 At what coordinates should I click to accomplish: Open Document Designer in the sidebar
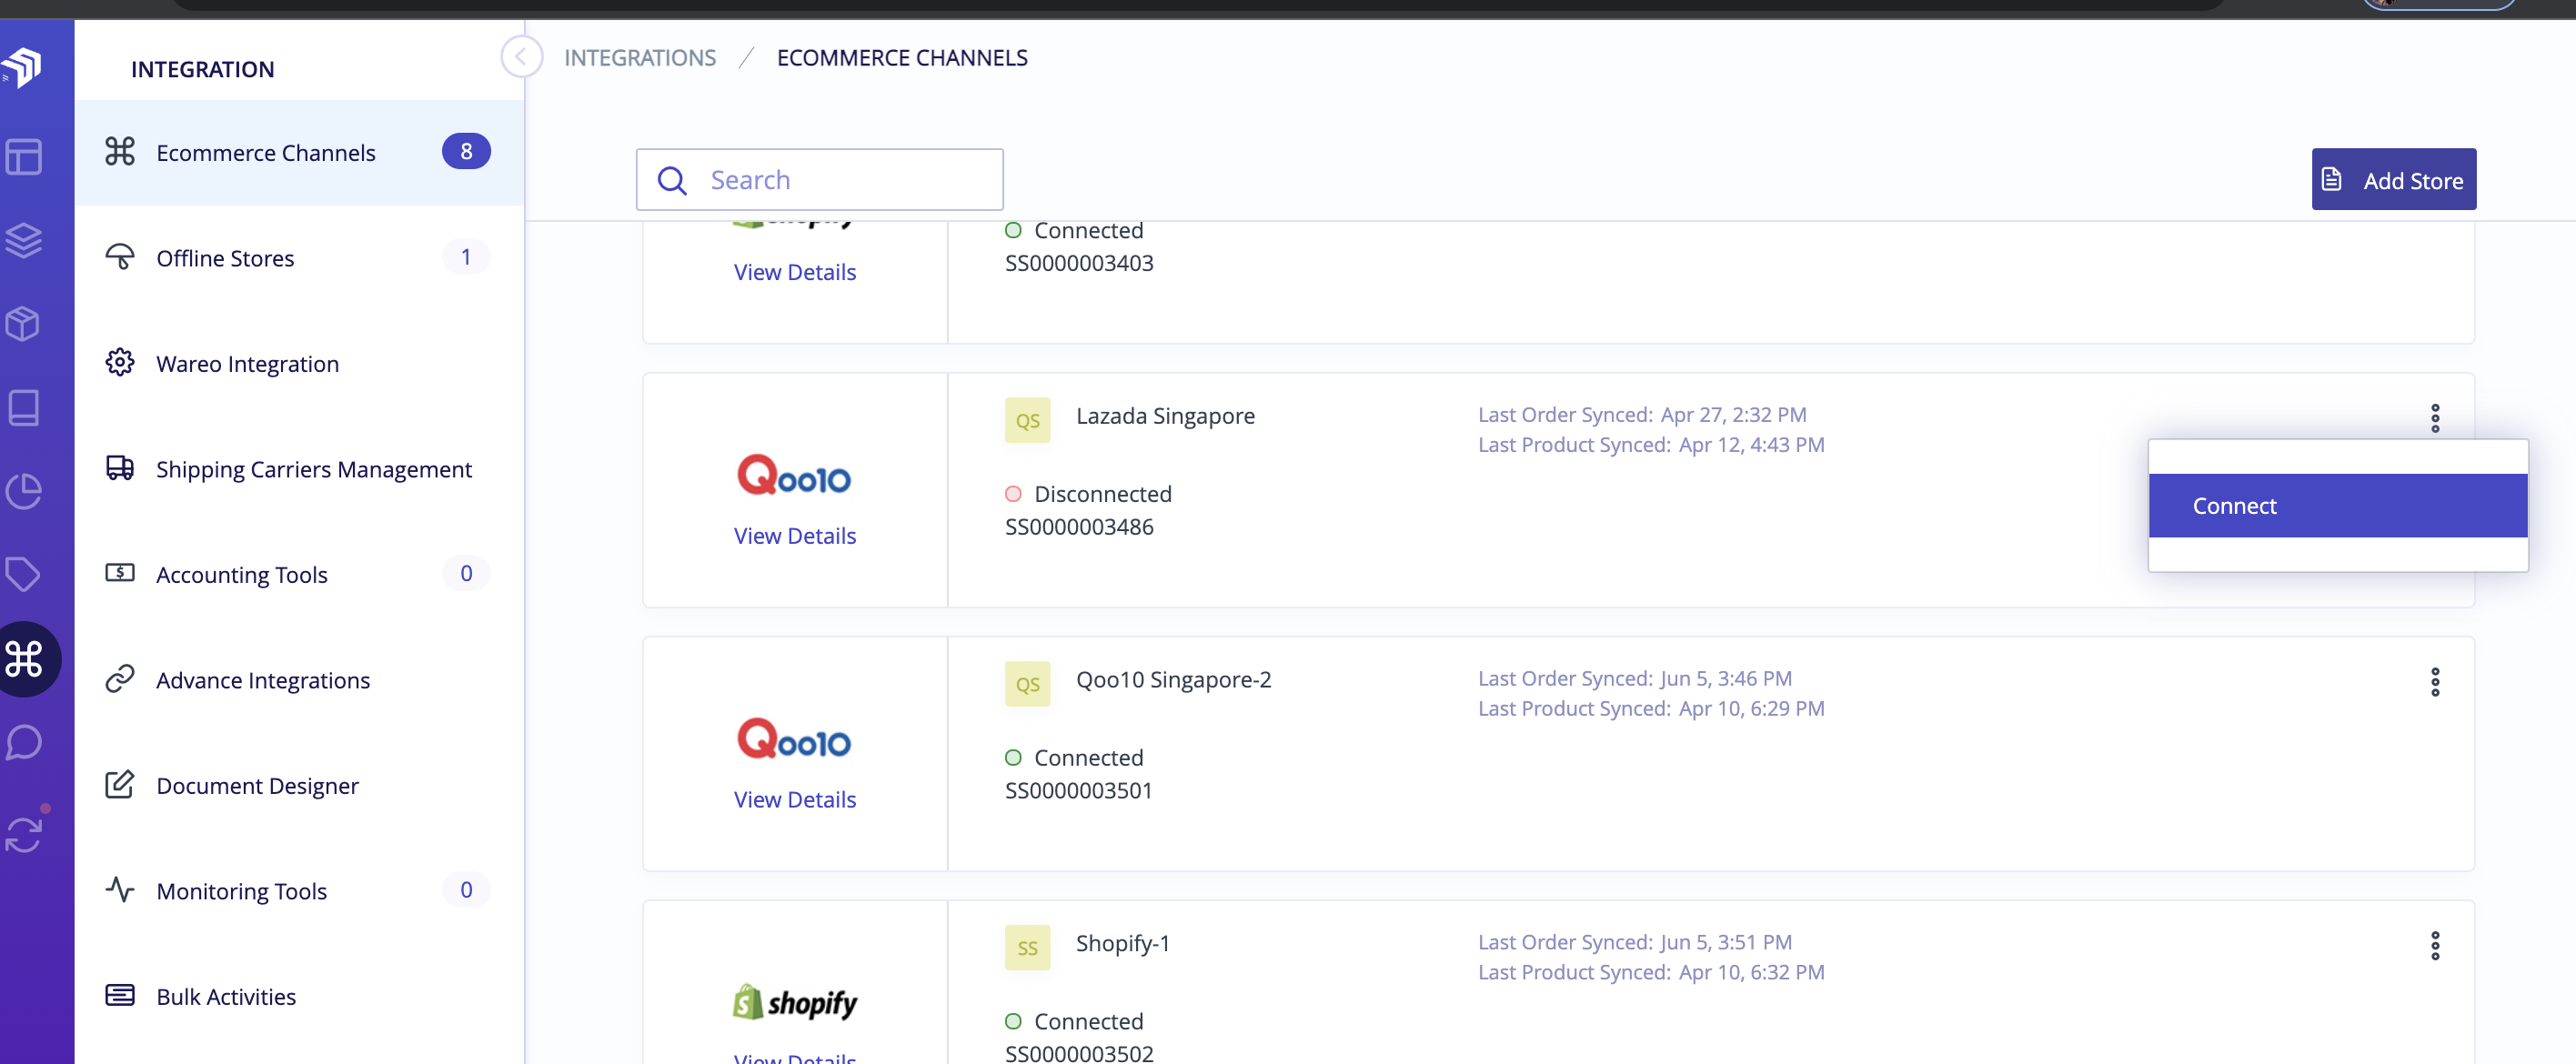click(x=299, y=785)
